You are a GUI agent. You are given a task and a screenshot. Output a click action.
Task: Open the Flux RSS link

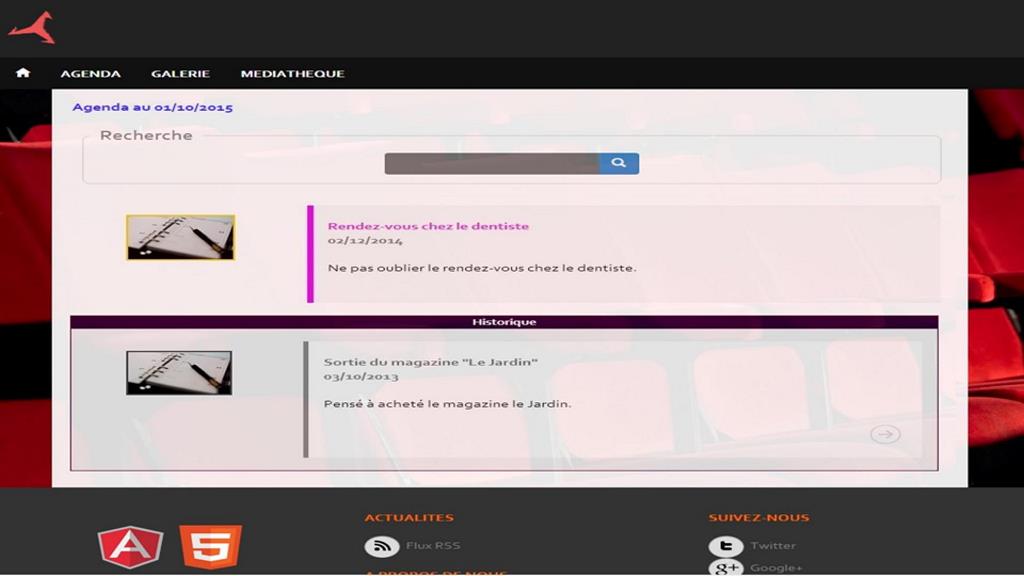tap(433, 545)
